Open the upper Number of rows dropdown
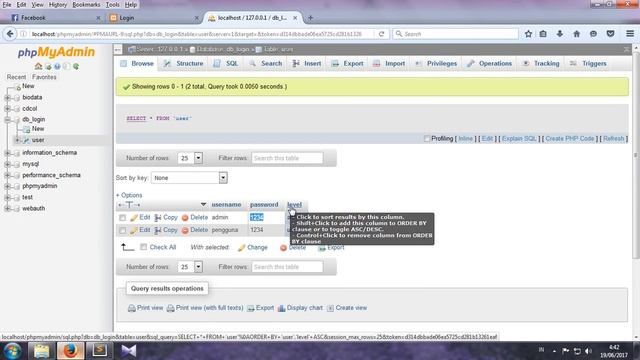This screenshot has width=640, height=360. click(x=190, y=158)
